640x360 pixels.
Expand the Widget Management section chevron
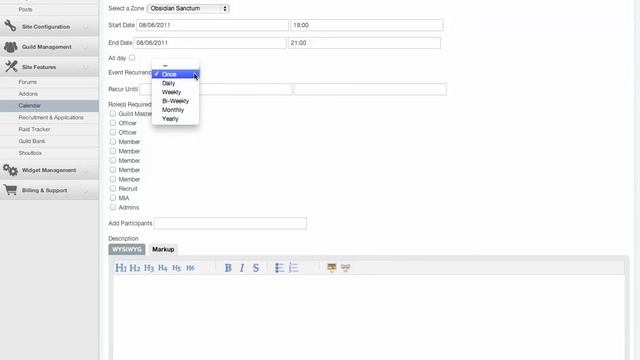pyautogui.click(x=86, y=171)
